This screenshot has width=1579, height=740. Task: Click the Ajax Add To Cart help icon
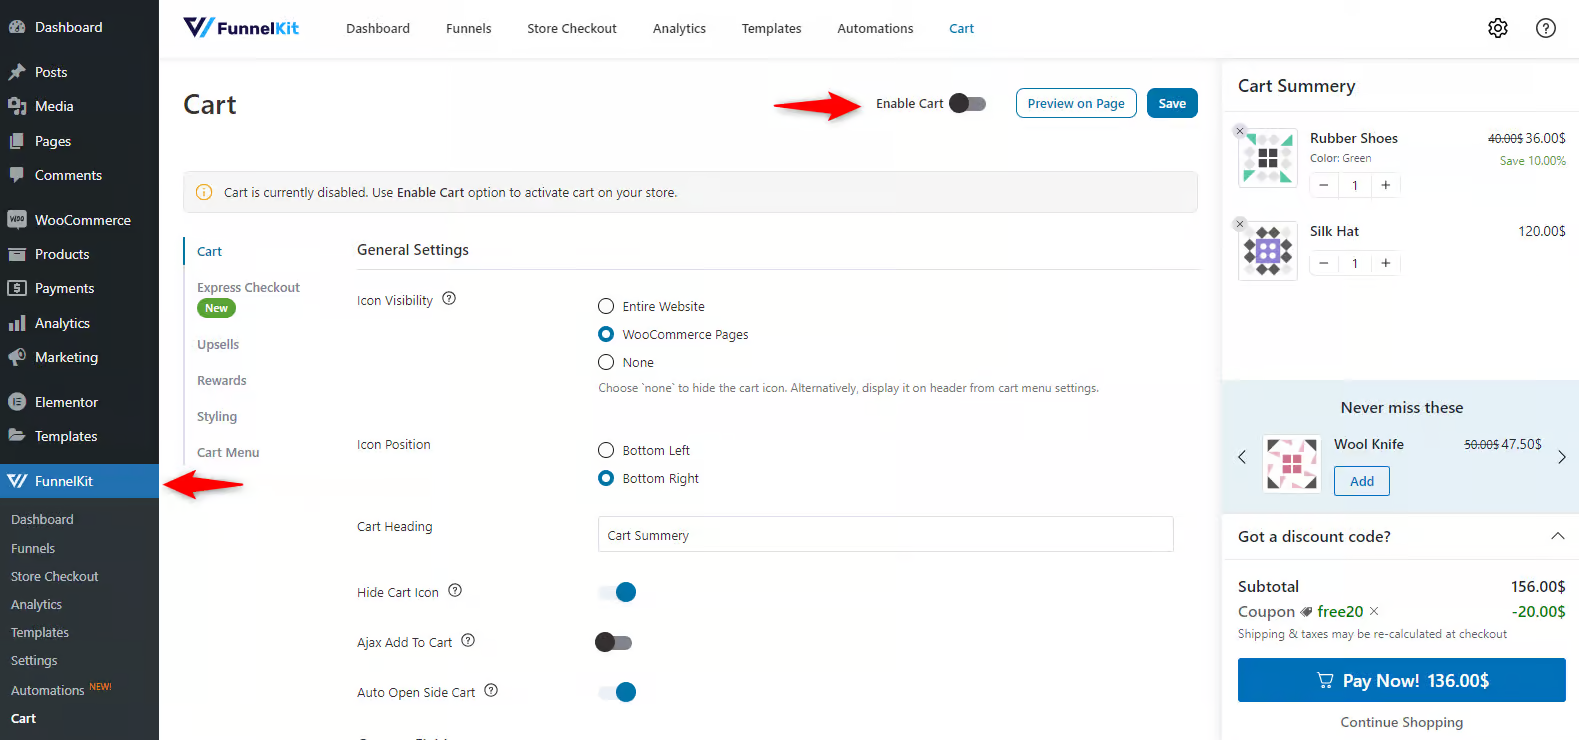(468, 640)
